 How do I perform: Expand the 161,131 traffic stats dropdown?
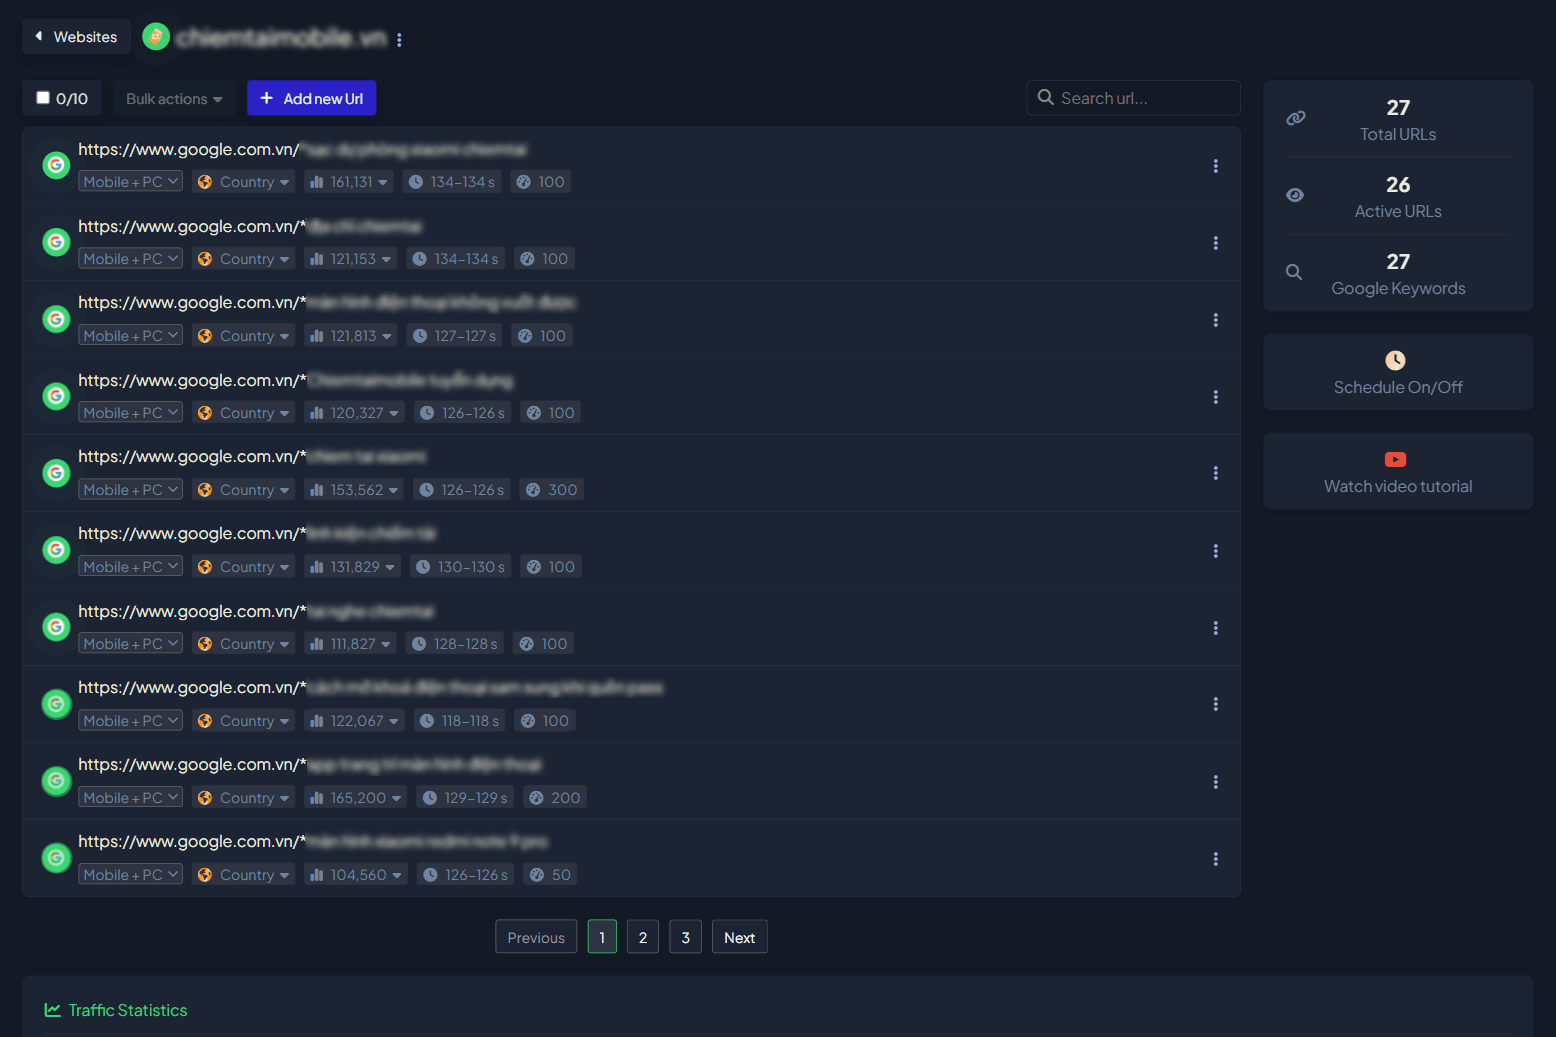point(349,182)
